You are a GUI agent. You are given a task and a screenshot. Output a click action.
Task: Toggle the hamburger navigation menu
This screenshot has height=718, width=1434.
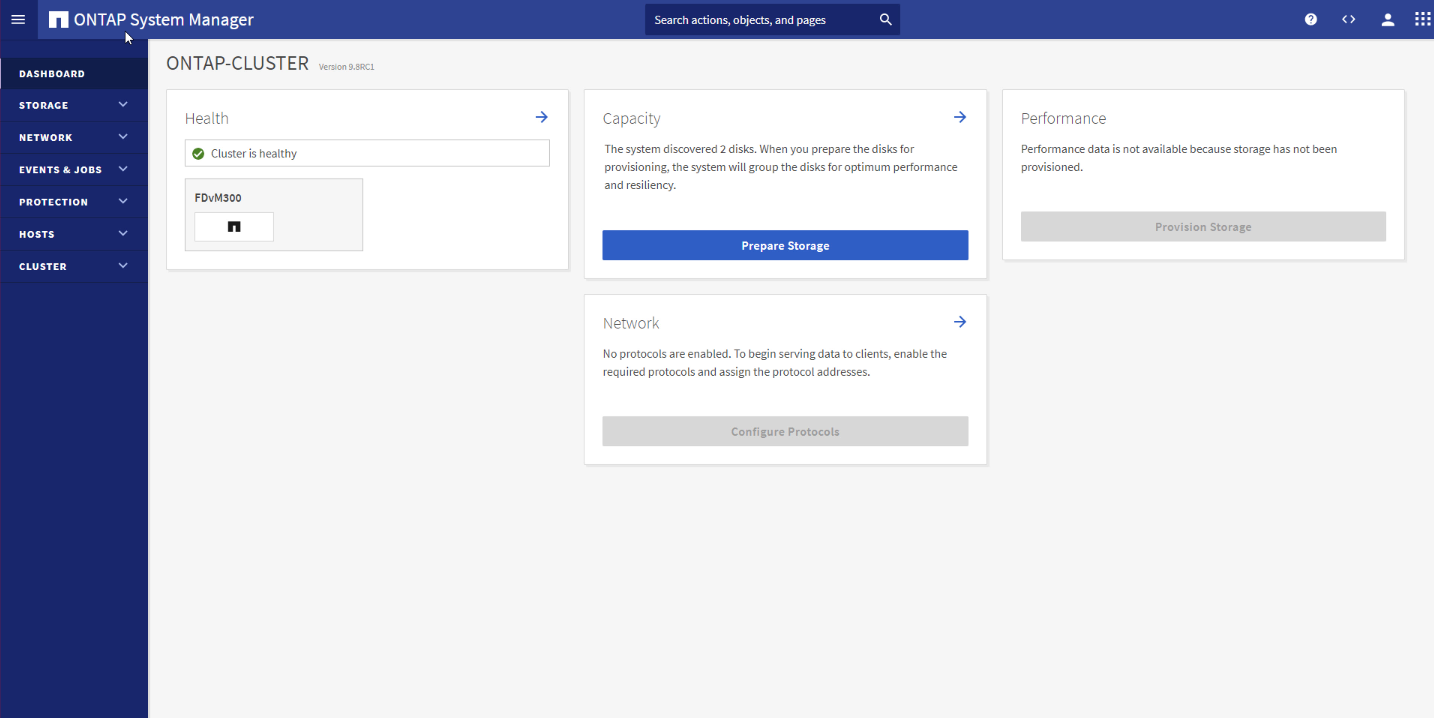point(18,19)
